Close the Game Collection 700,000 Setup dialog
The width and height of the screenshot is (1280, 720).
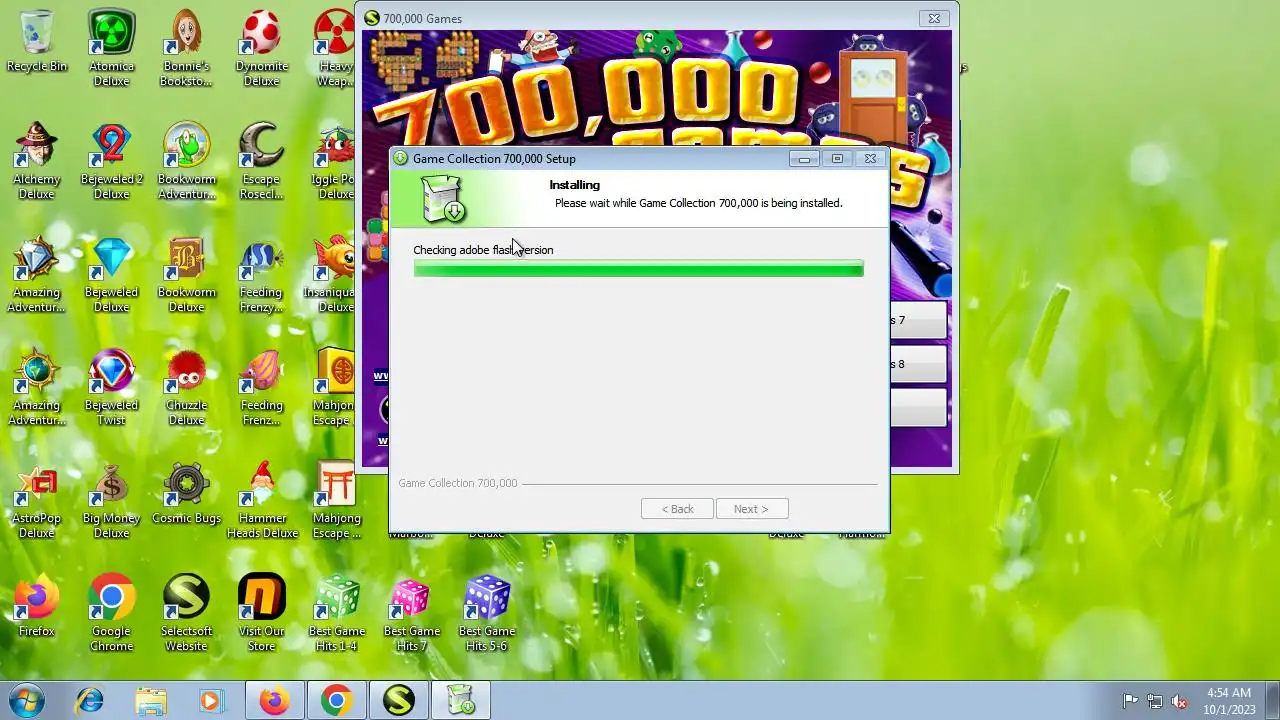point(870,158)
